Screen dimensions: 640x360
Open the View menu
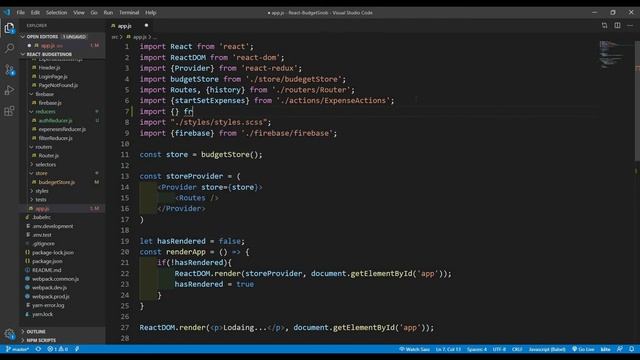click(79, 13)
